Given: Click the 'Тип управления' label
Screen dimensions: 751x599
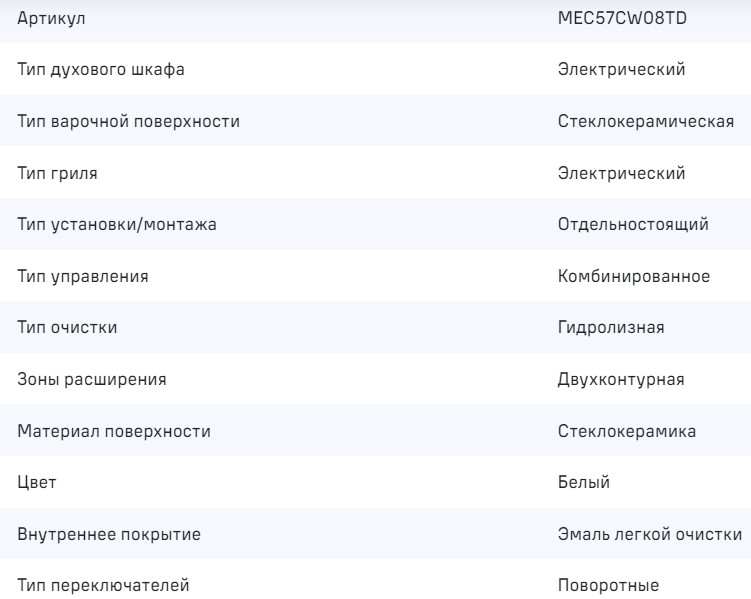Looking at the screenshot, I should pyautogui.click(x=83, y=277).
